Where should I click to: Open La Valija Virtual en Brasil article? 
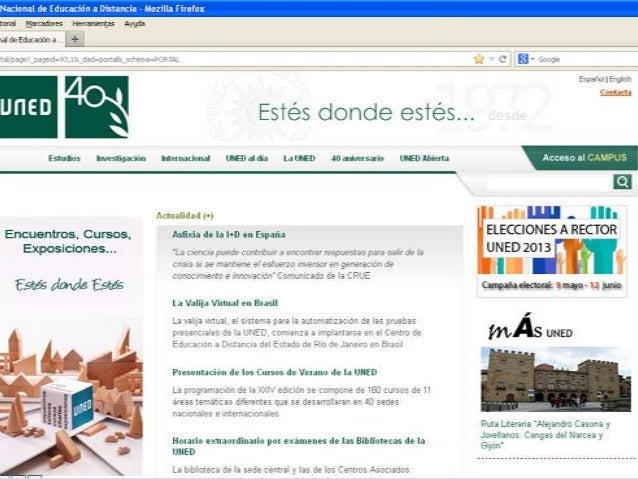[x=225, y=303]
